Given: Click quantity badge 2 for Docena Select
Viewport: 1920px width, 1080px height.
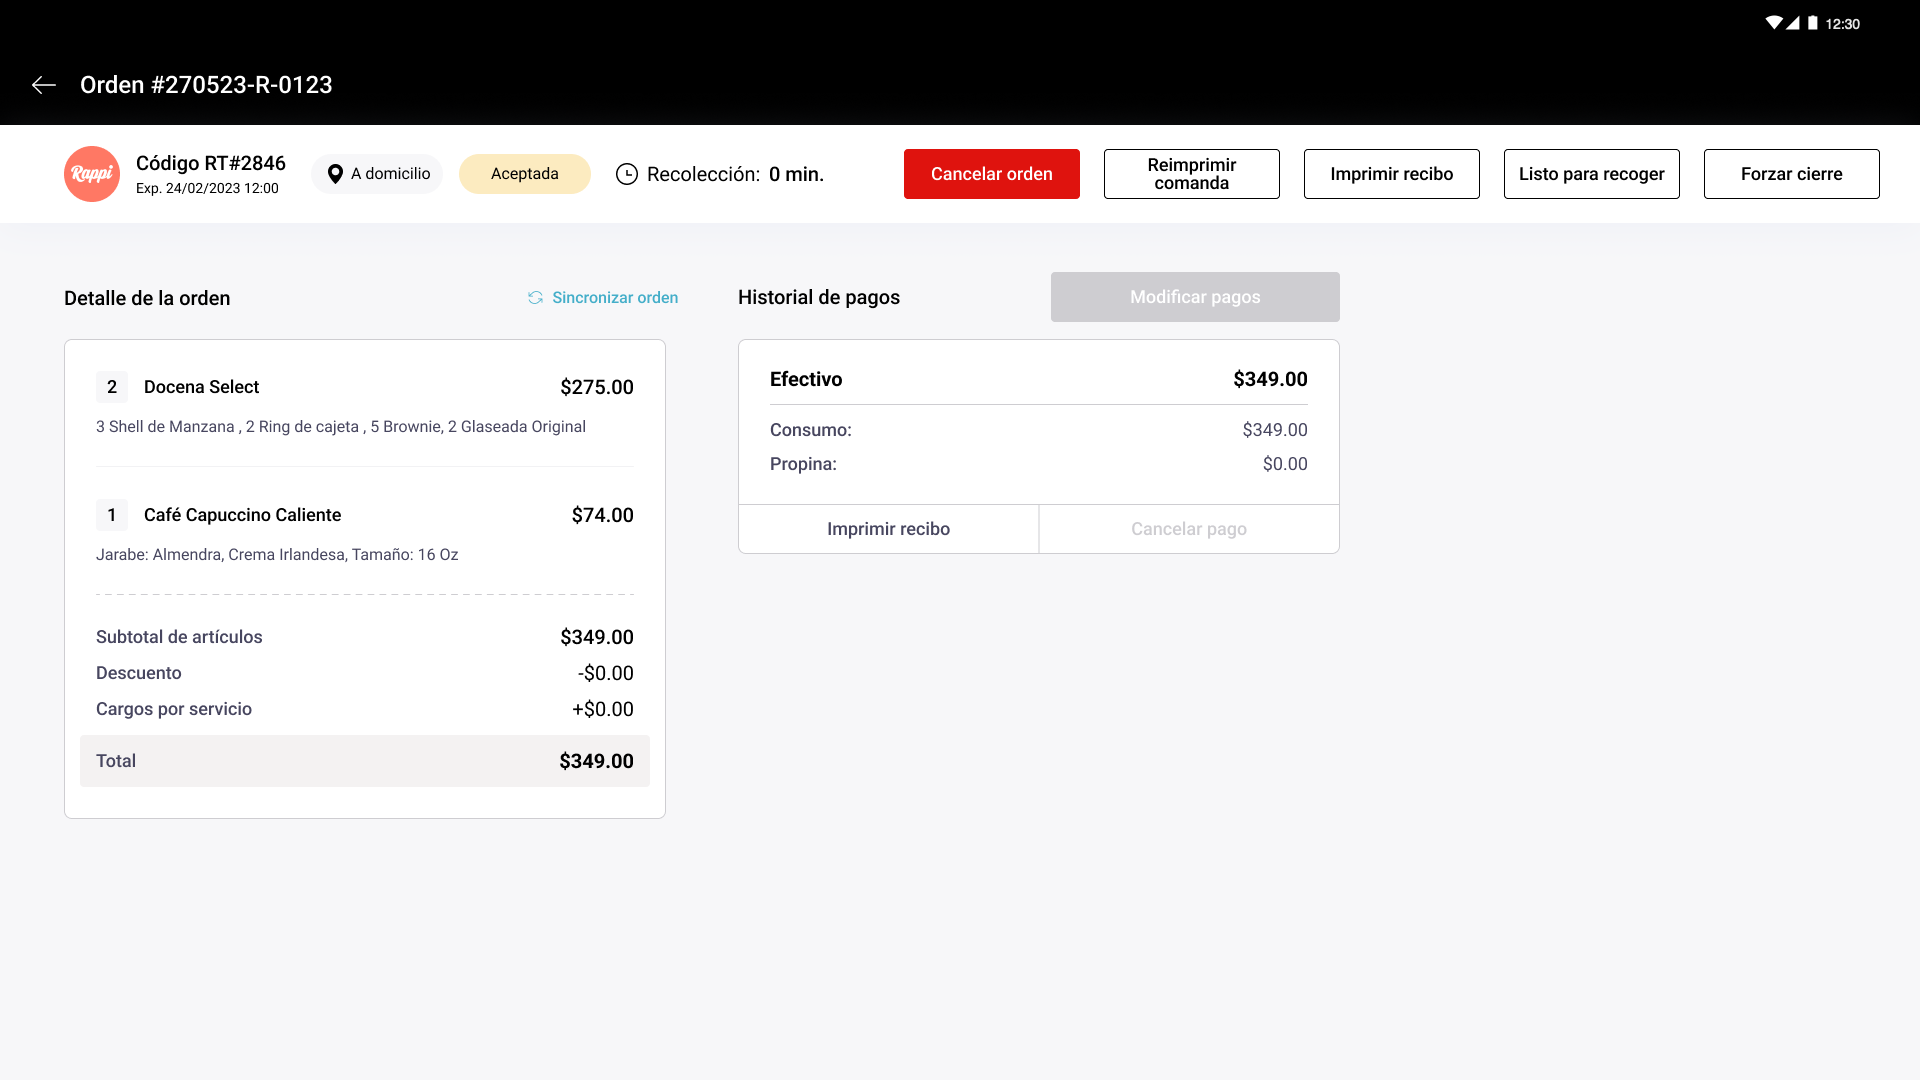Looking at the screenshot, I should (x=112, y=387).
